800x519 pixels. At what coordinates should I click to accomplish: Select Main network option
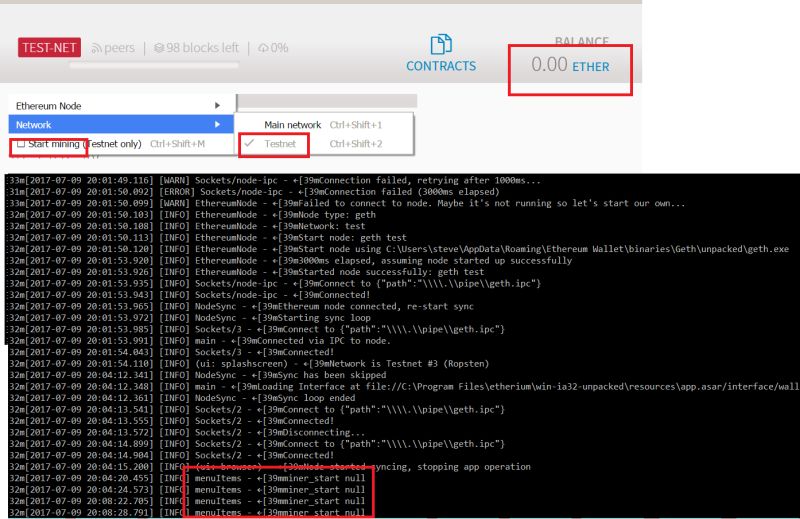pyautogui.click(x=323, y=125)
